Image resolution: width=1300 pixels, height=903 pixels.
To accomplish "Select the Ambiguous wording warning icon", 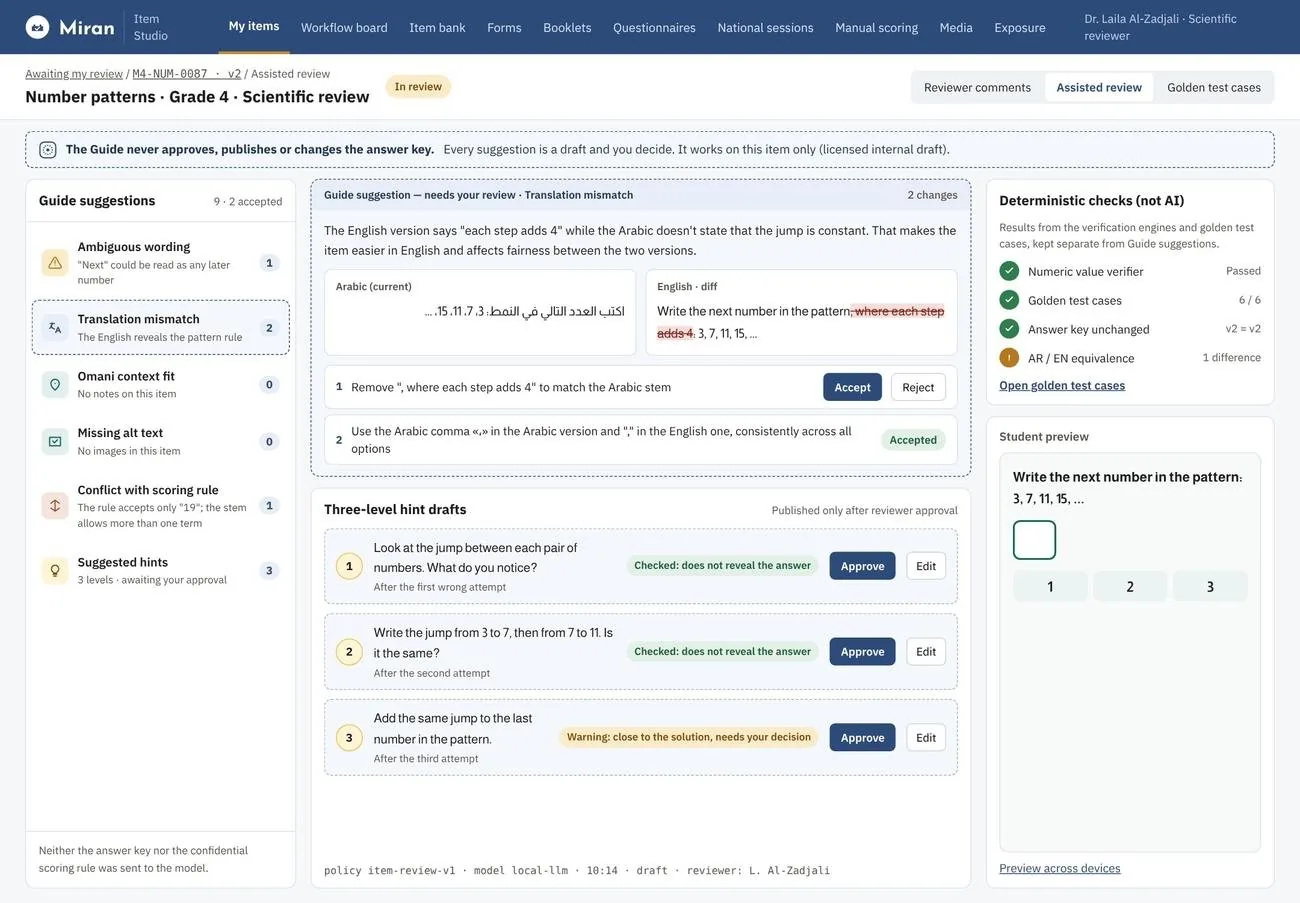I will click(x=55, y=263).
